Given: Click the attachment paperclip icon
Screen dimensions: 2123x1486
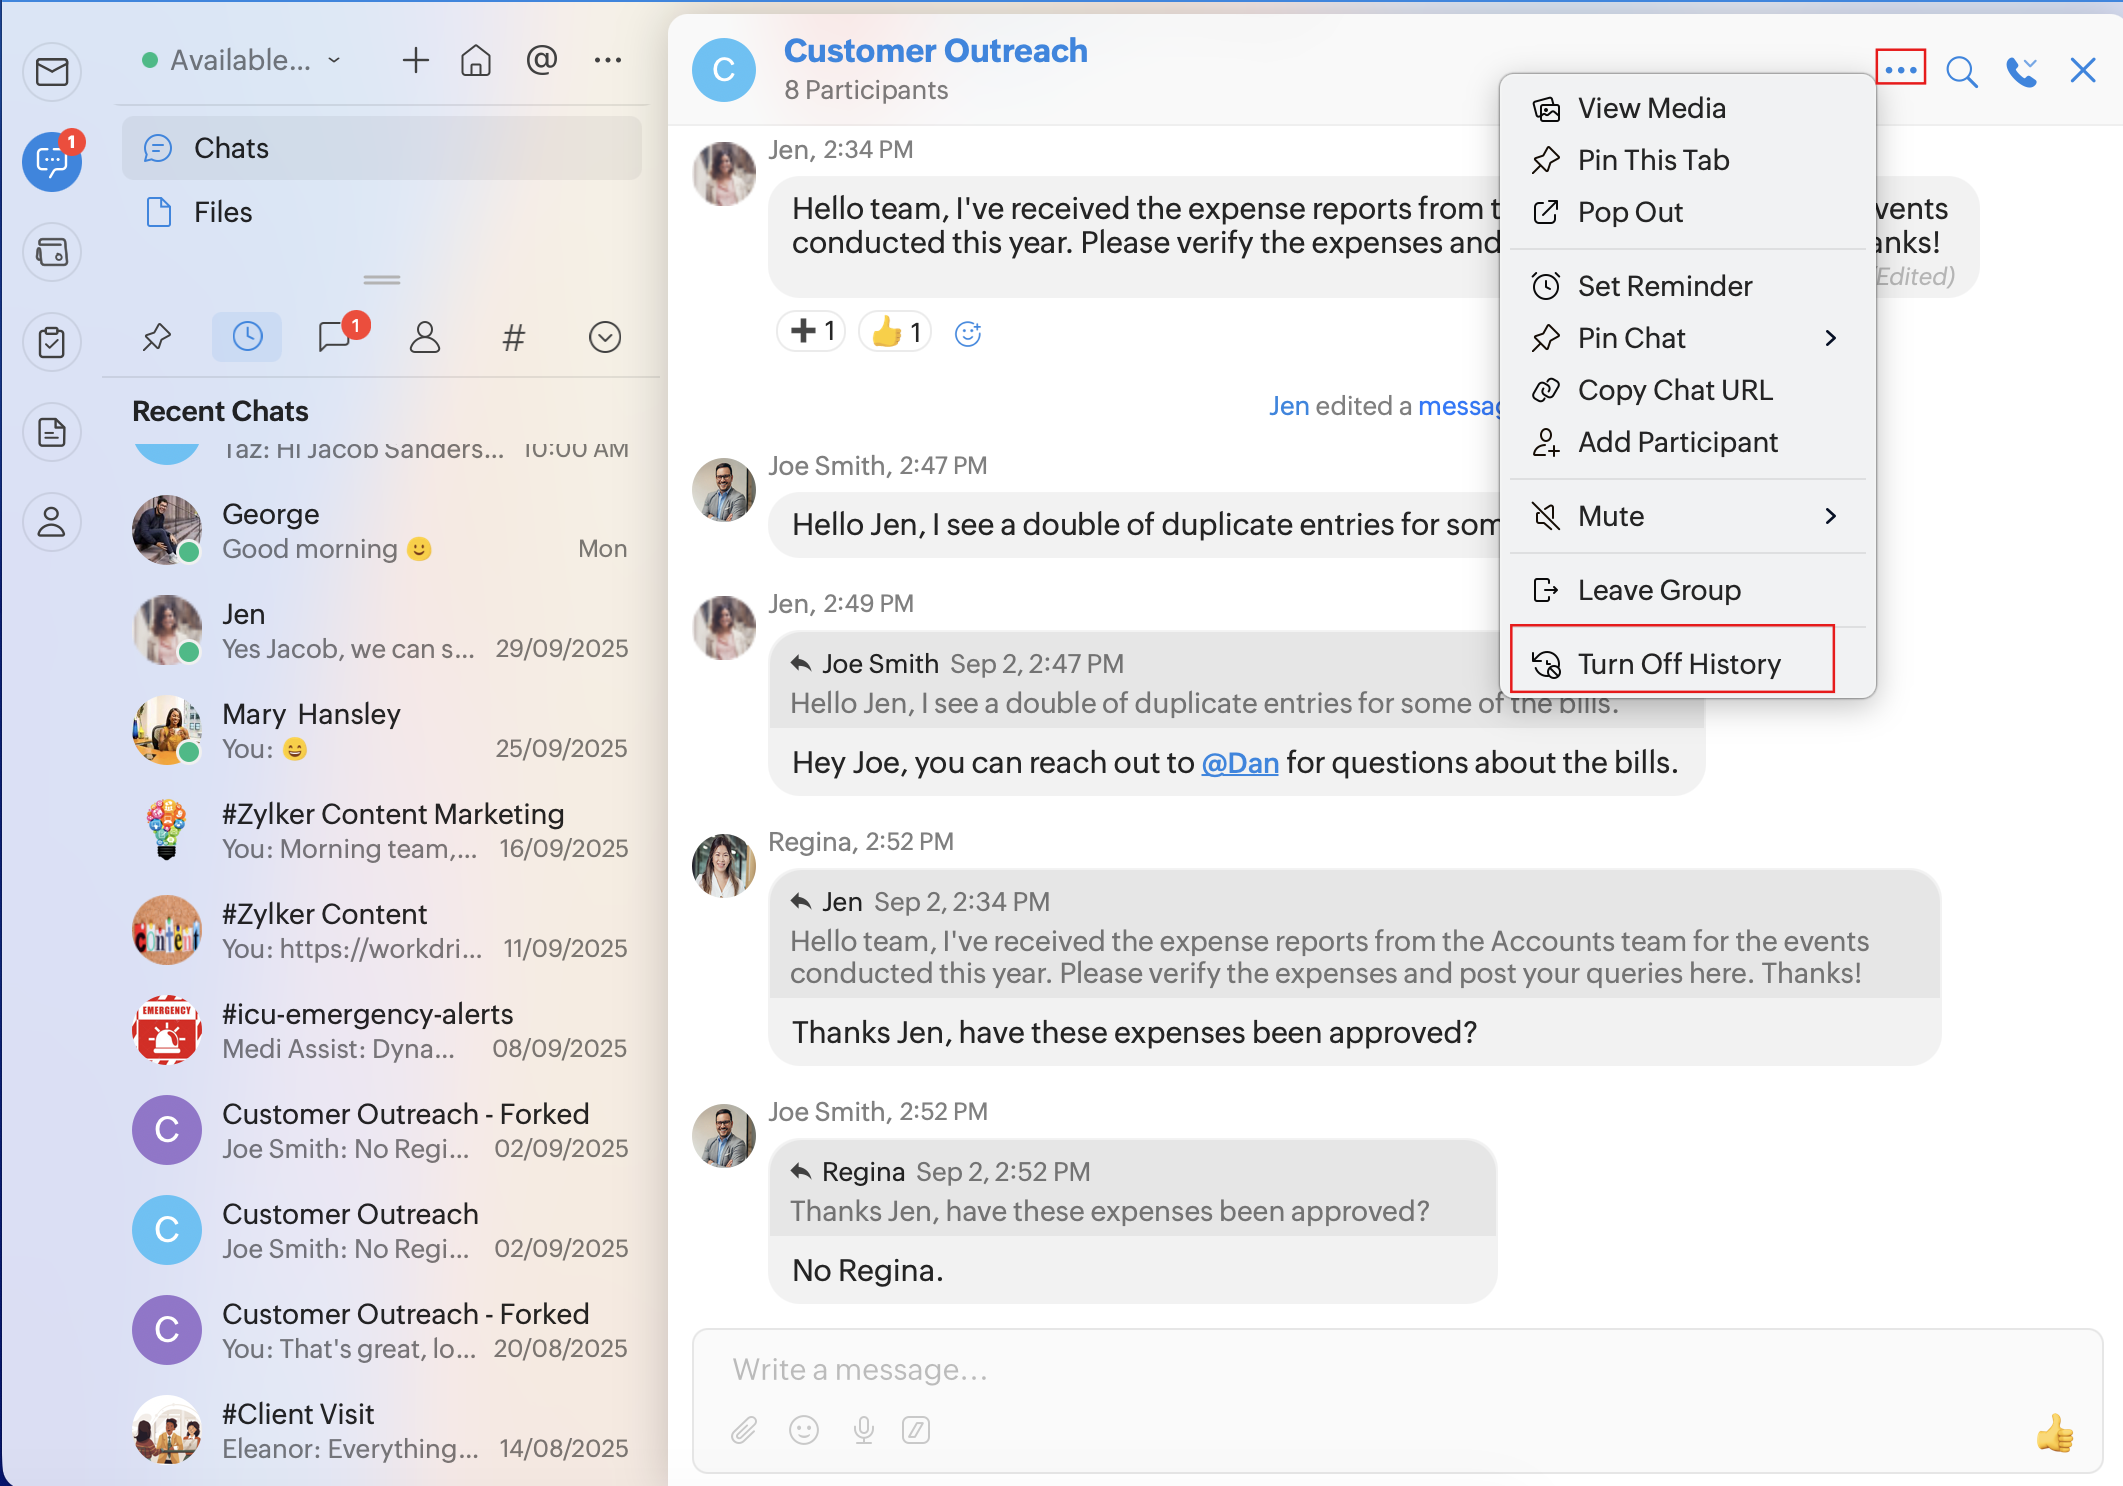Looking at the screenshot, I should click(x=744, y=1430).
